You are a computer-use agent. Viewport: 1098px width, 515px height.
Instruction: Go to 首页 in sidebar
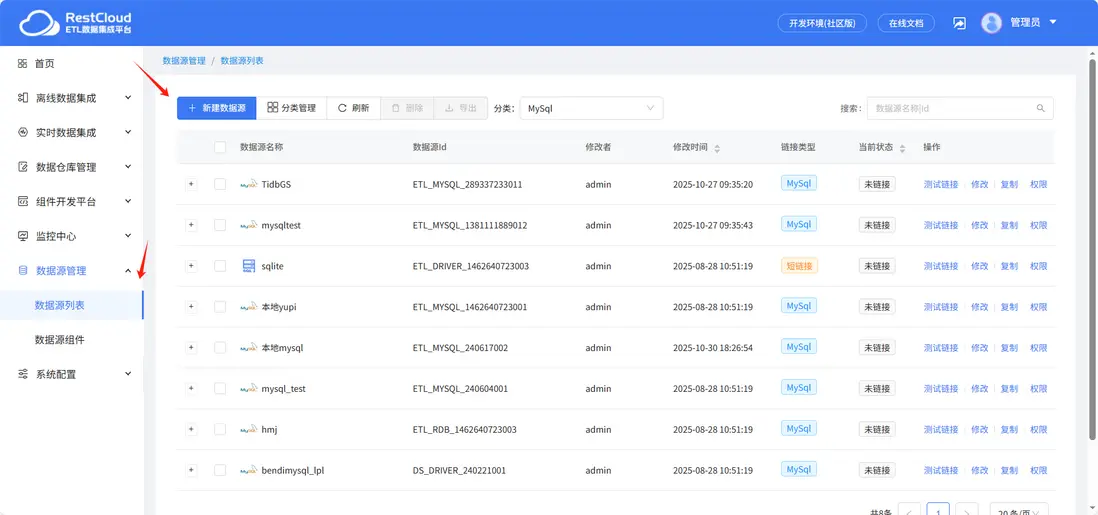[x=45, y=63]
